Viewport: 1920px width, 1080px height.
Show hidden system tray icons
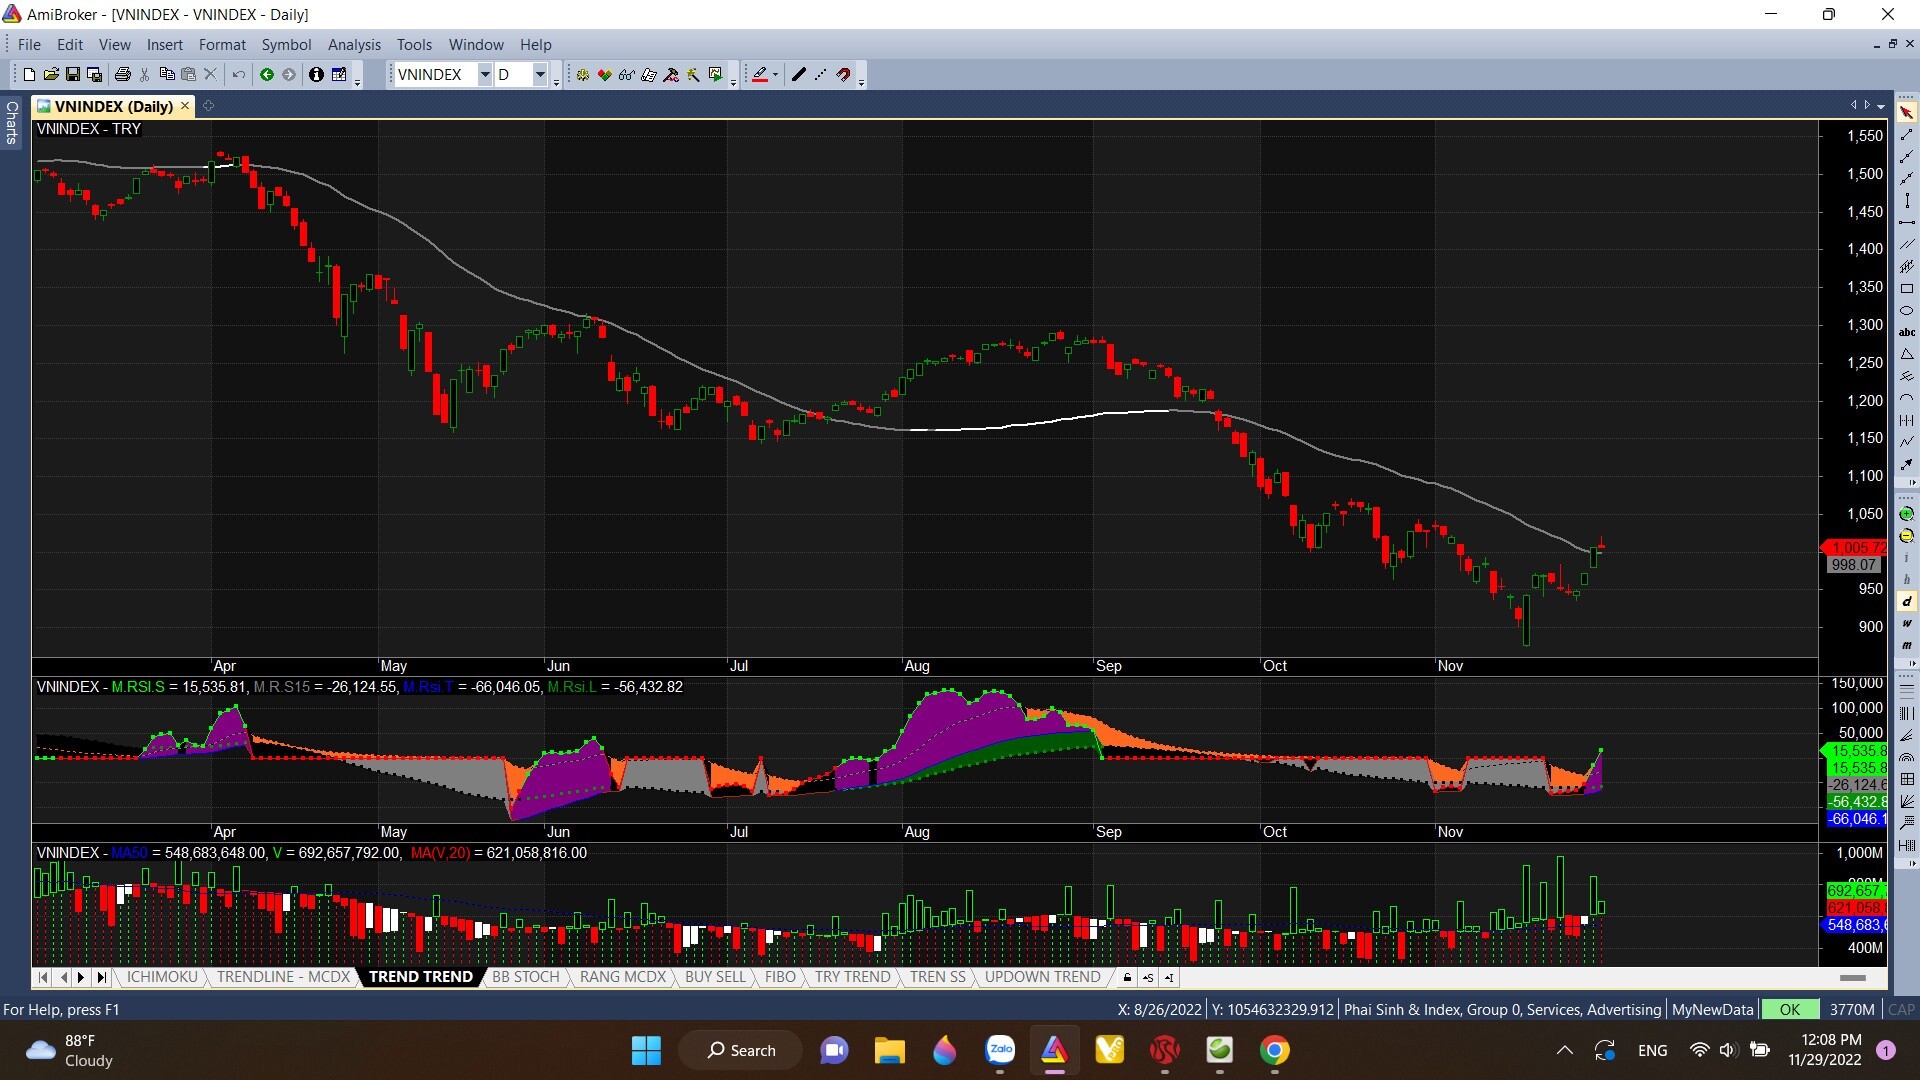pyautogui.click(x=1565, y=1051)
